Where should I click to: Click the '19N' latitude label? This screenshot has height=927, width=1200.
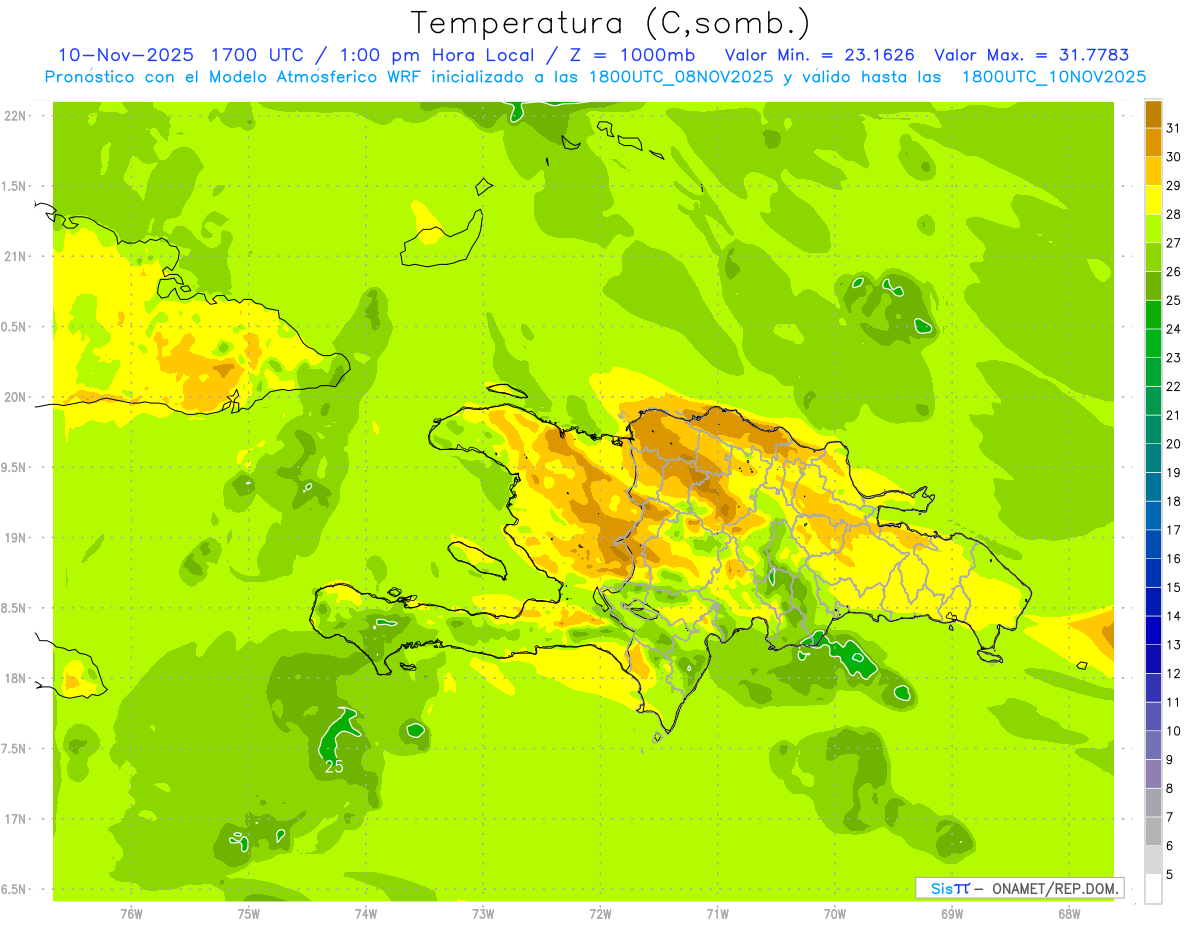pyautogui.click(x=15, y=538)
